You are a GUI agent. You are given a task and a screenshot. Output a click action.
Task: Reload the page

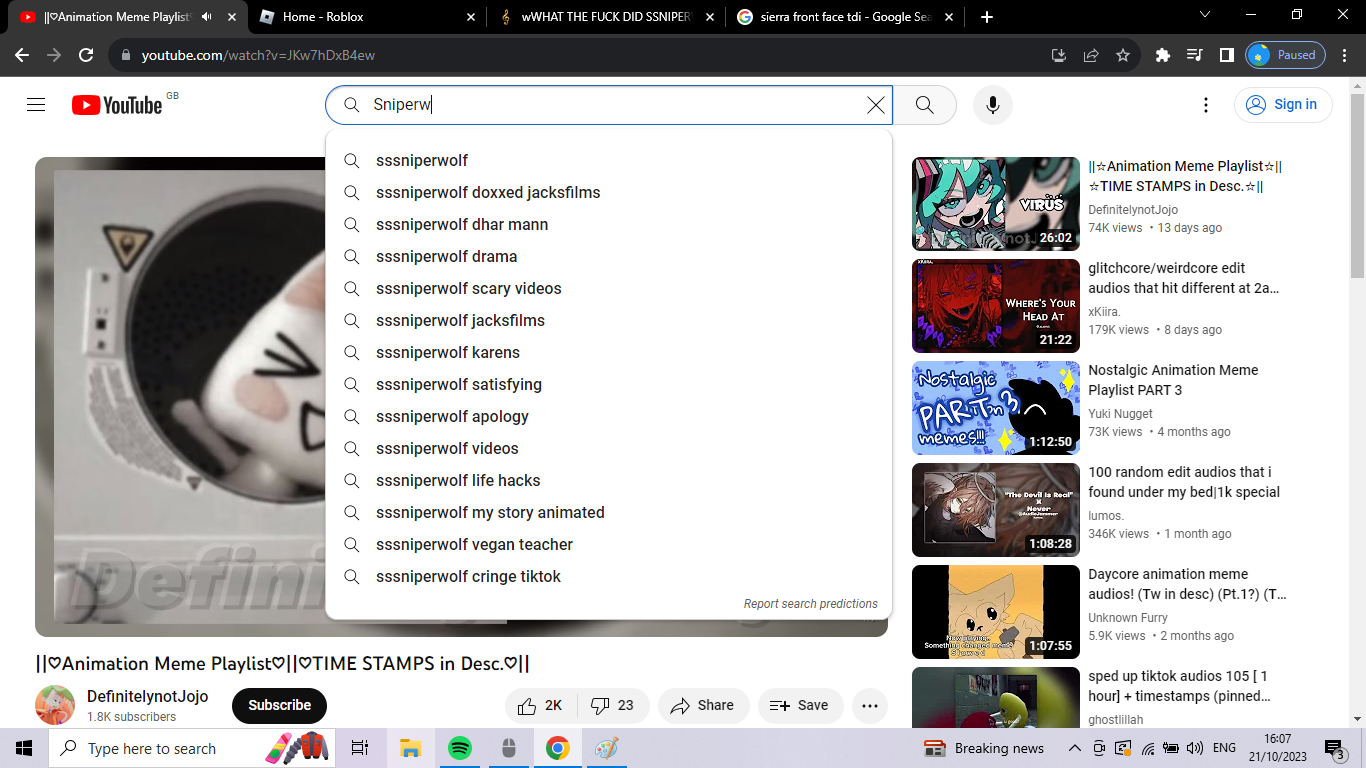tap(86, 55)
